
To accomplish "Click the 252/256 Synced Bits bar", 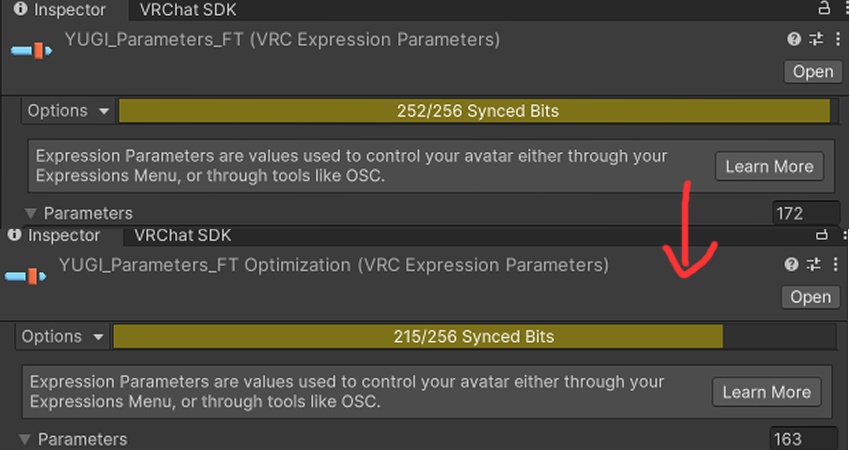I will coord(474,111).
